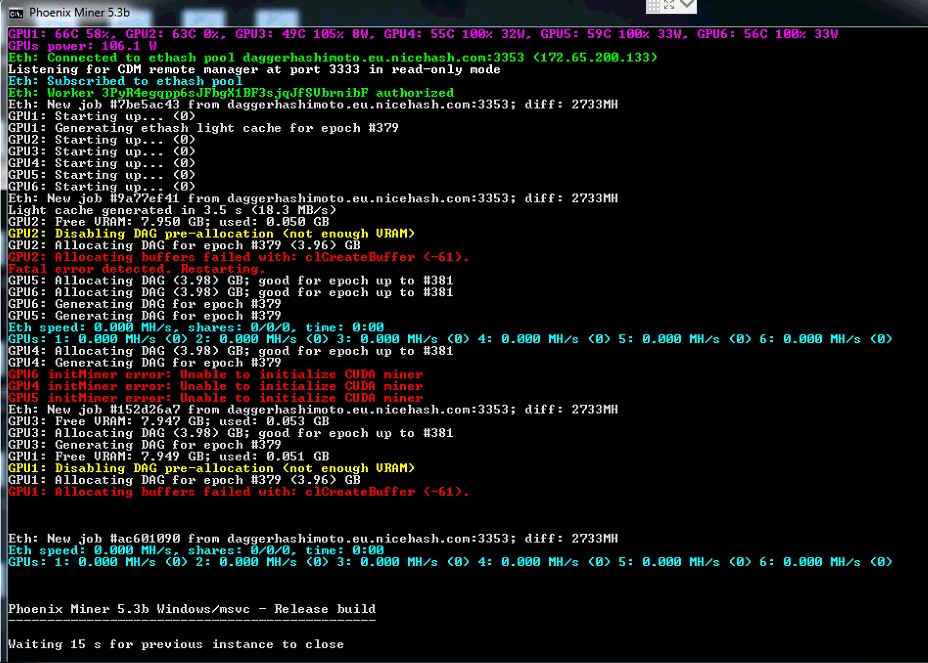
Task: Click the 'New job #7be5ac43' line
Action: (312, 105)
